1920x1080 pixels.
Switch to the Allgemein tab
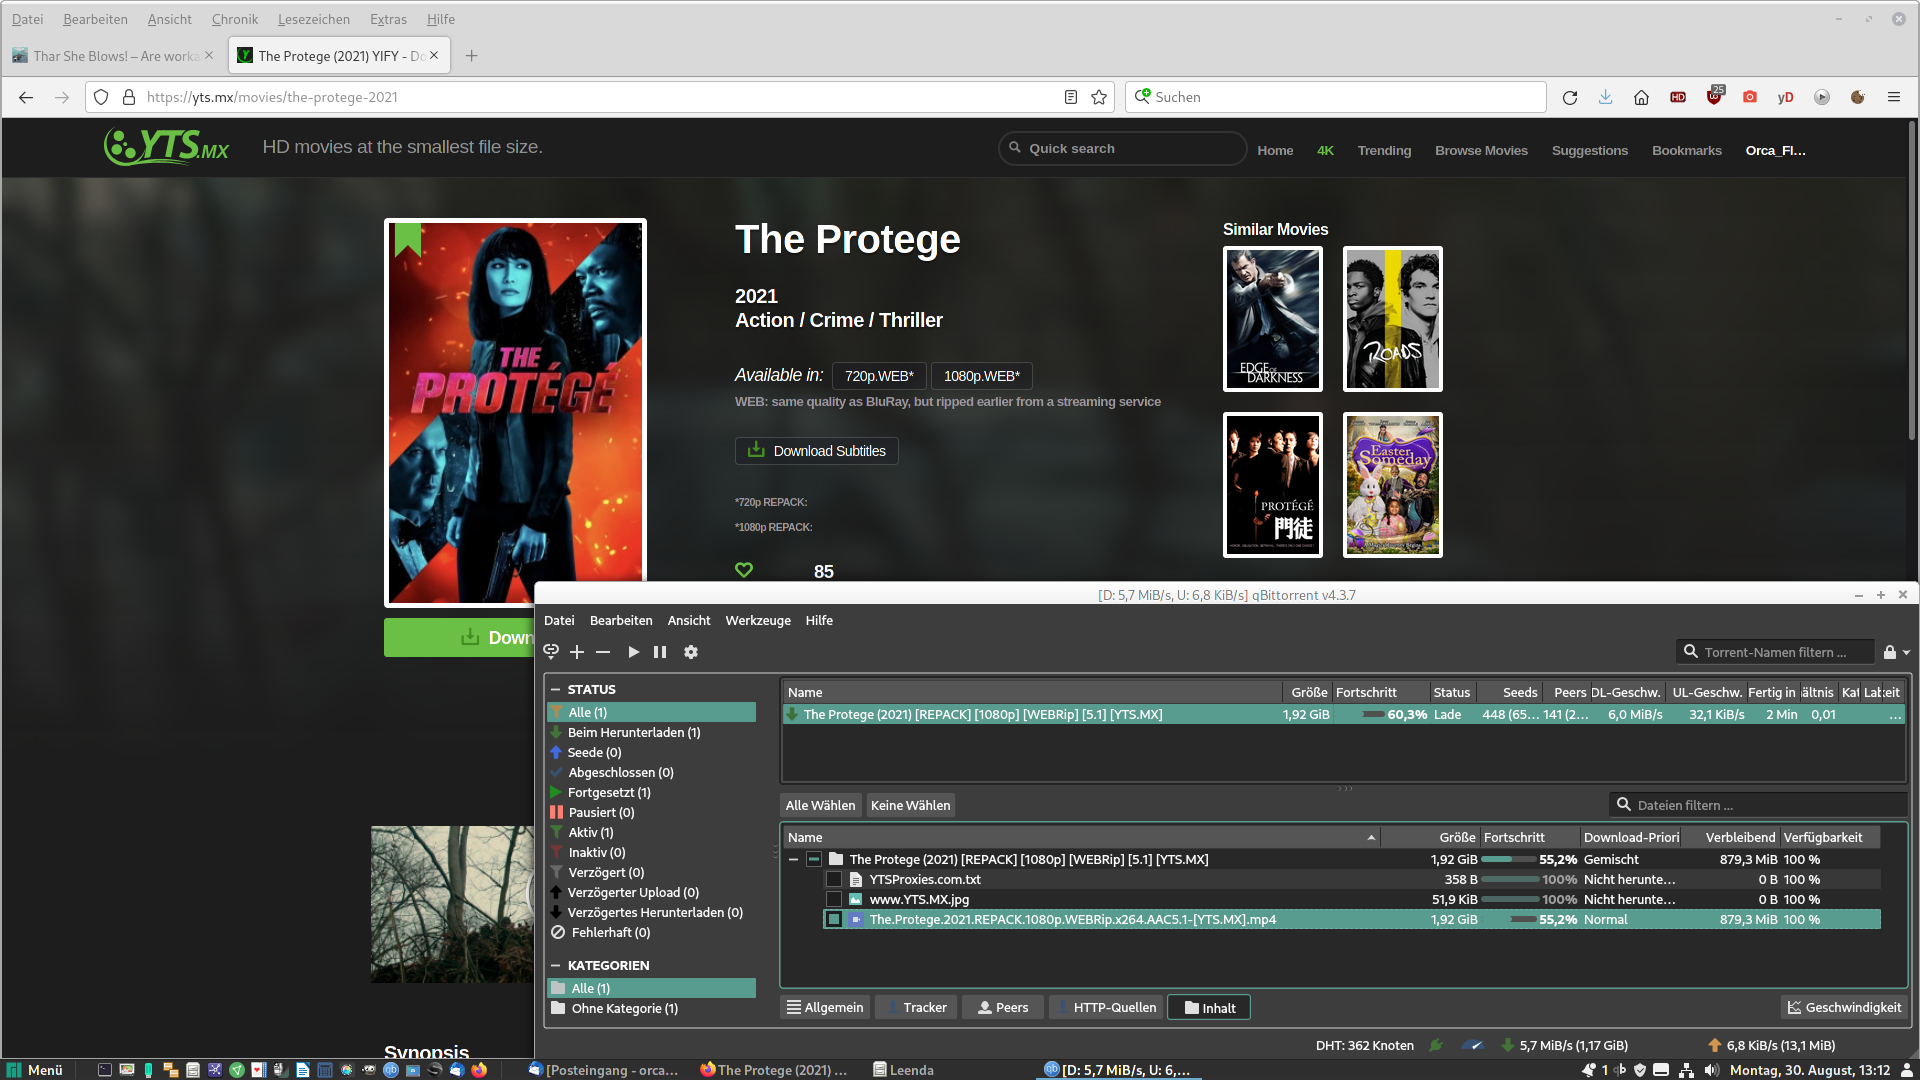825,1007
